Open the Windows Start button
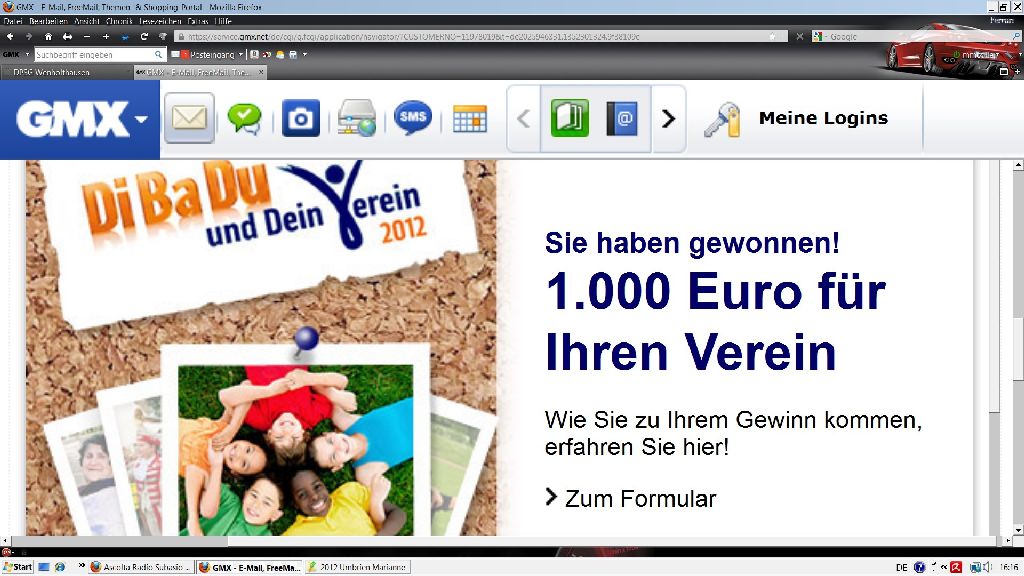 [18, 567]
